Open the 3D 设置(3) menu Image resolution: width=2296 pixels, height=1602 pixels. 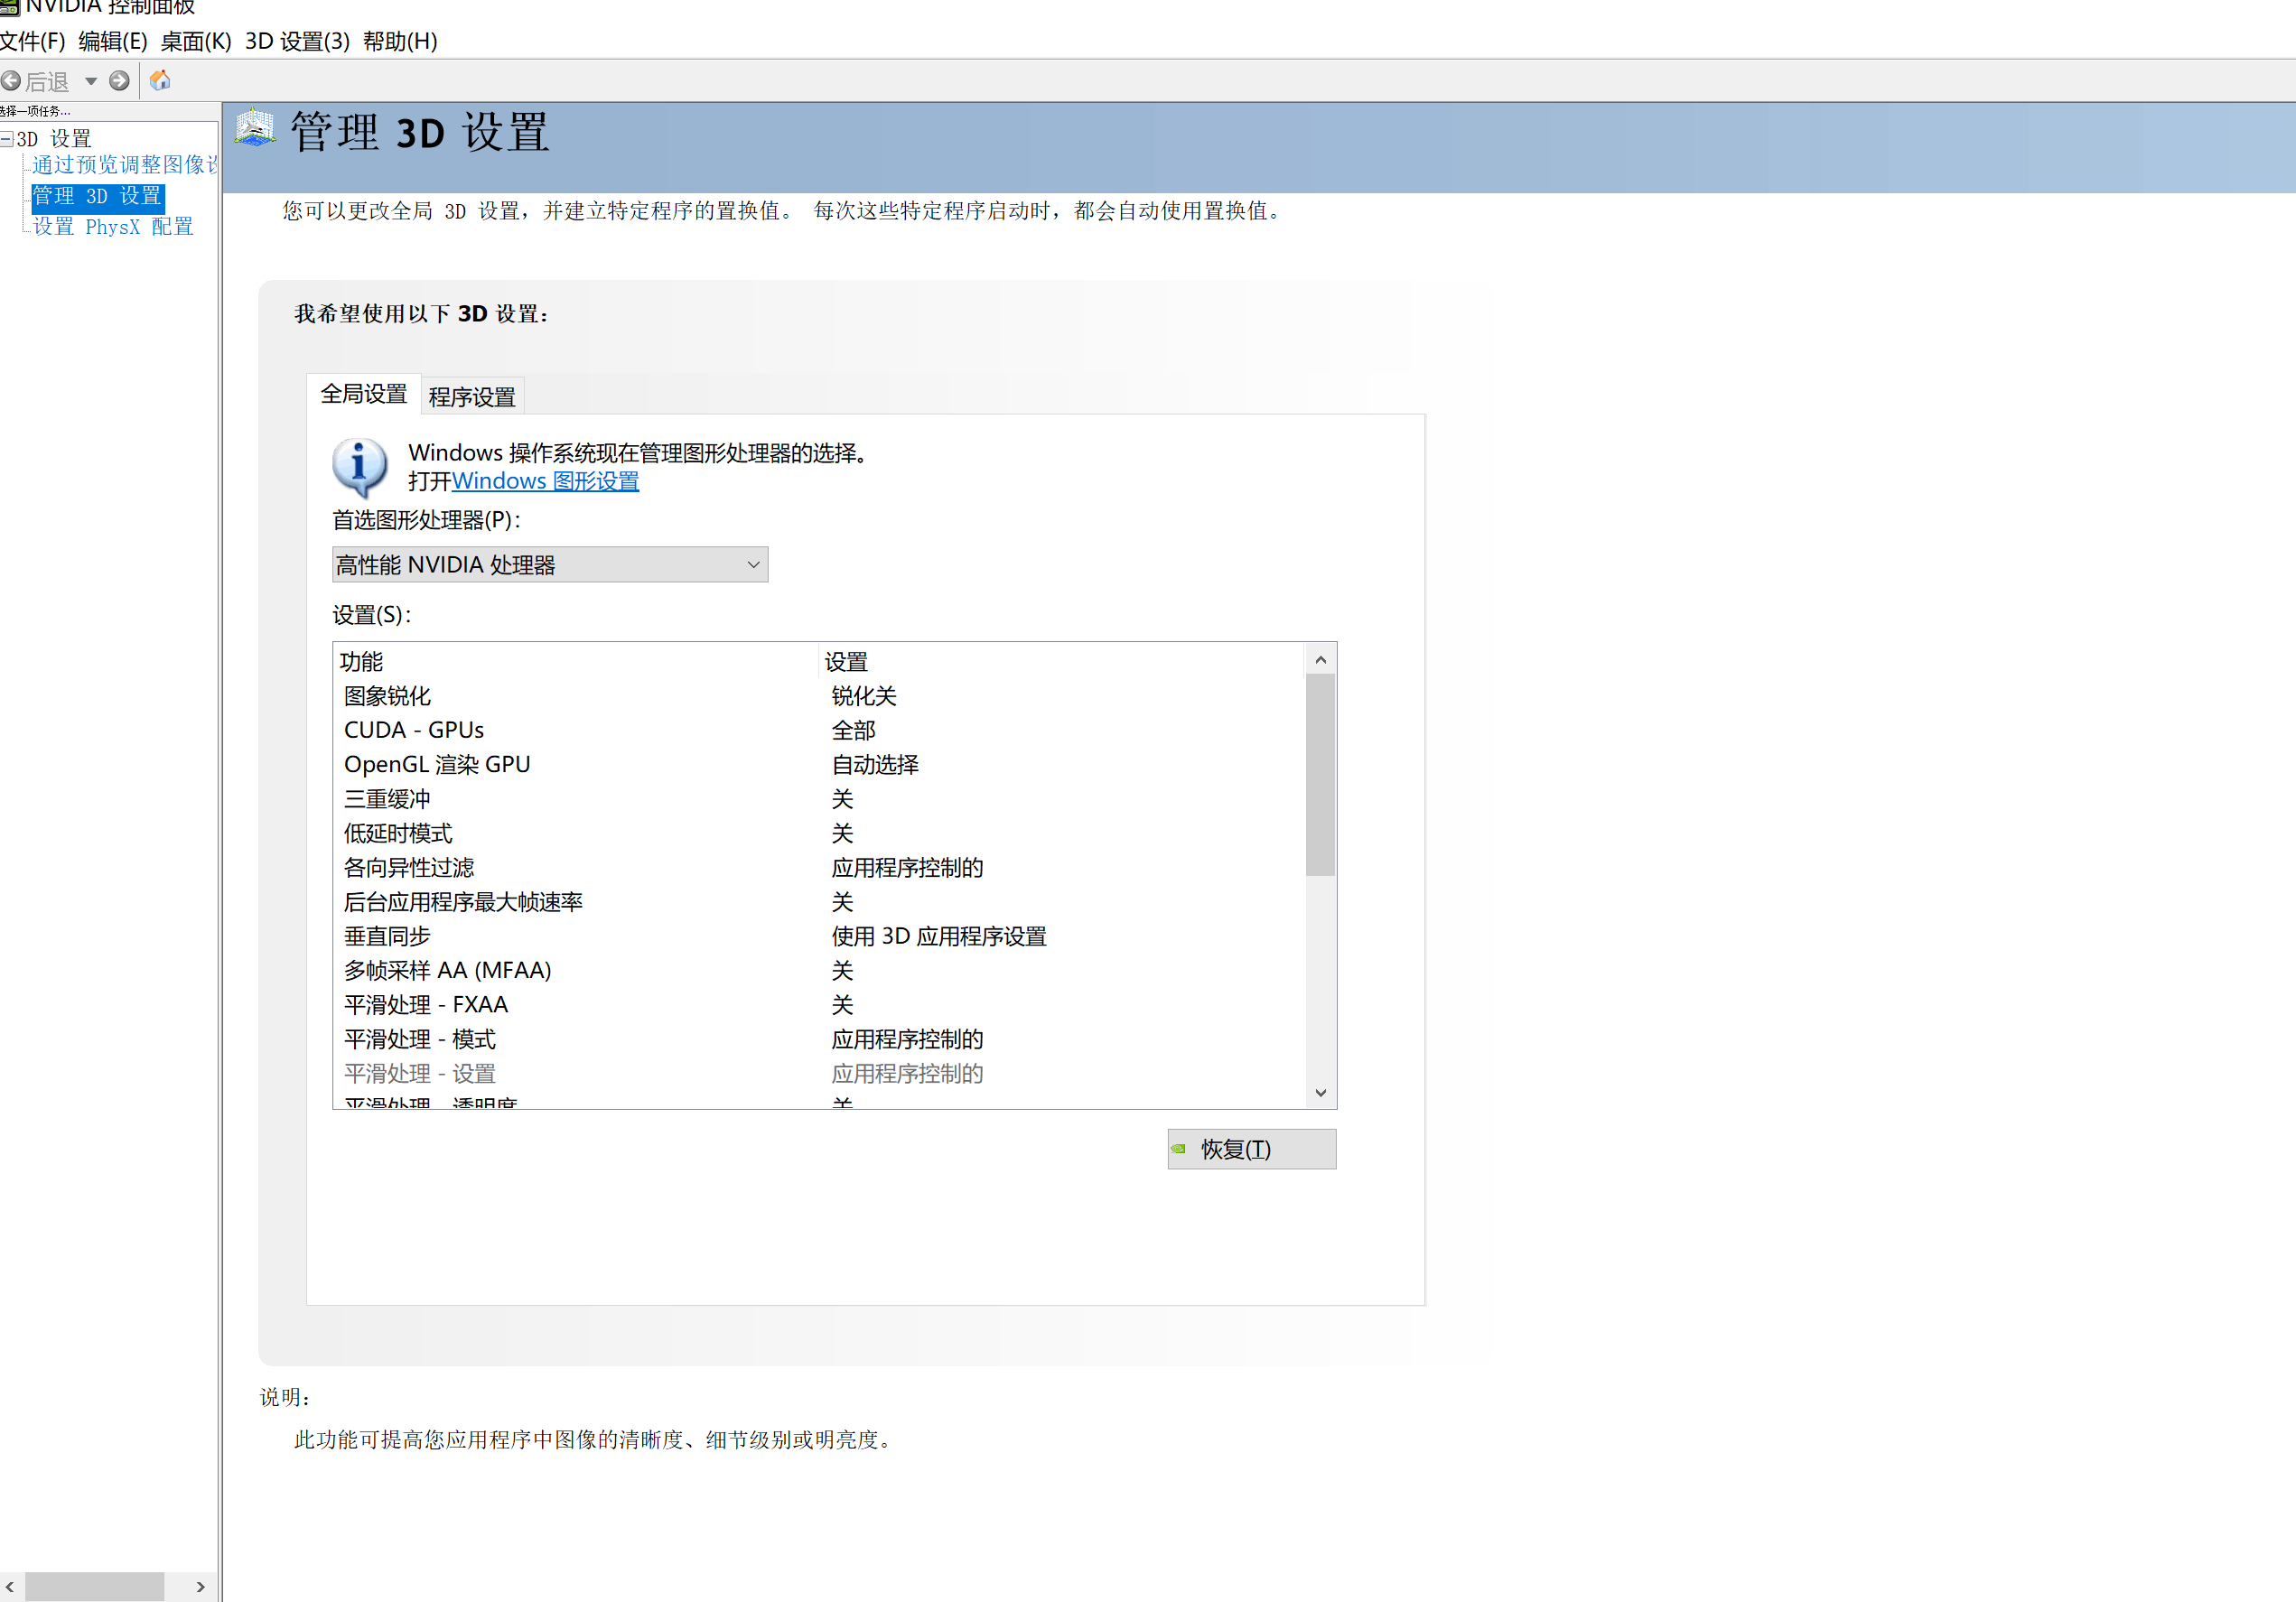pos(297,41)
